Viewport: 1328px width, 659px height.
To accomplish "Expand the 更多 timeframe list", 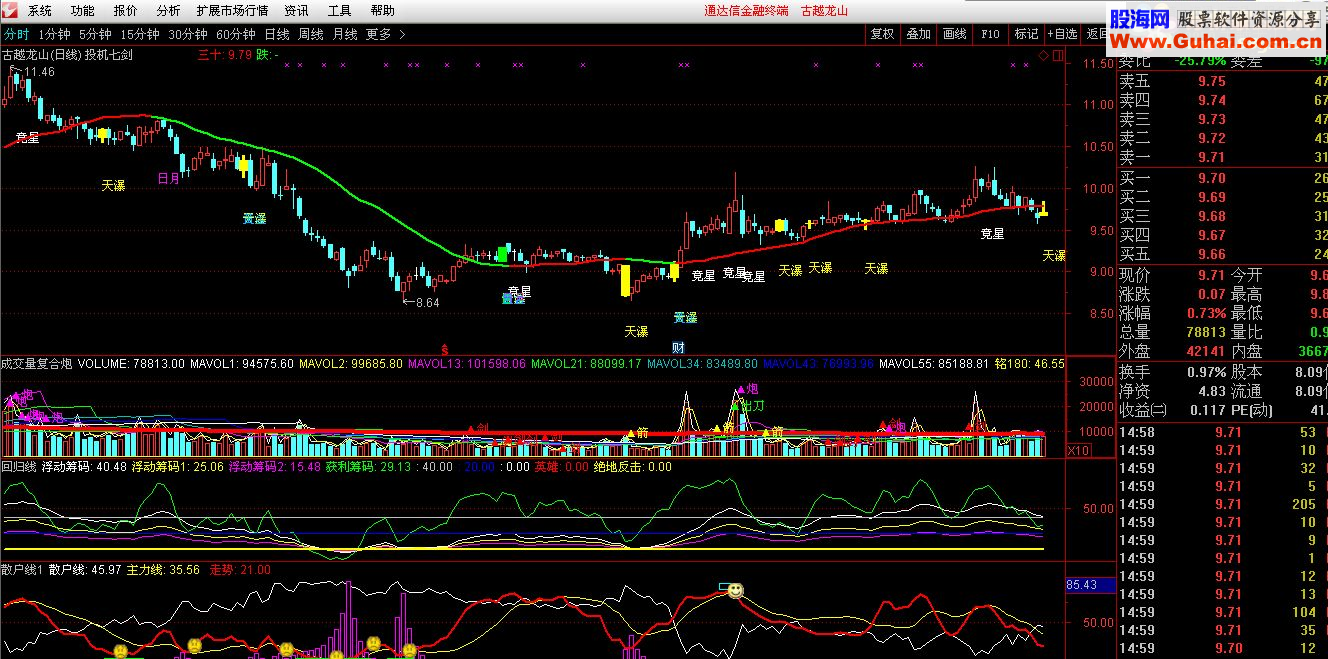I will (385, 34).
